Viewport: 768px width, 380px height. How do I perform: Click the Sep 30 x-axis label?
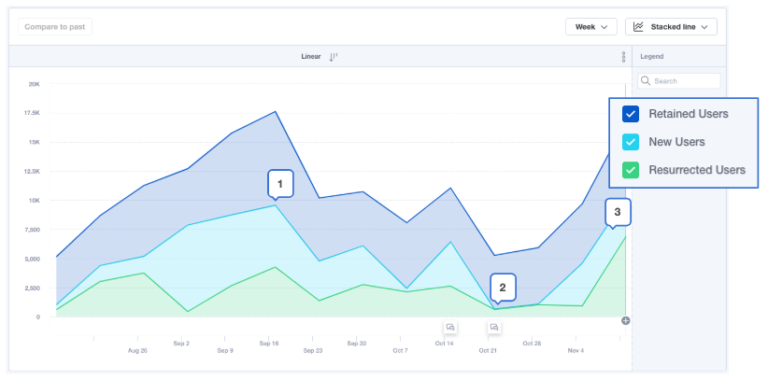point(357,344)
